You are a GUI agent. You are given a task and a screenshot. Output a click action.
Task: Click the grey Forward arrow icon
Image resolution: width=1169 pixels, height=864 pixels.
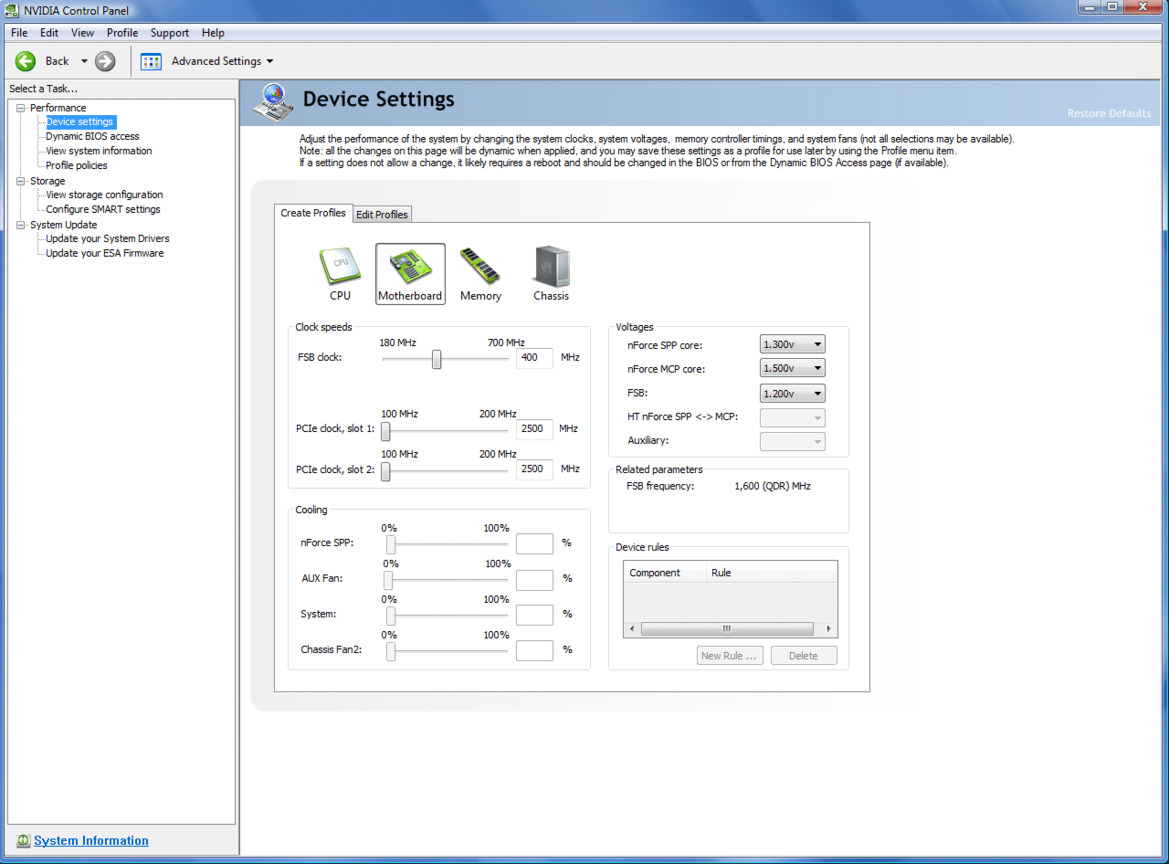pos(105,61)
